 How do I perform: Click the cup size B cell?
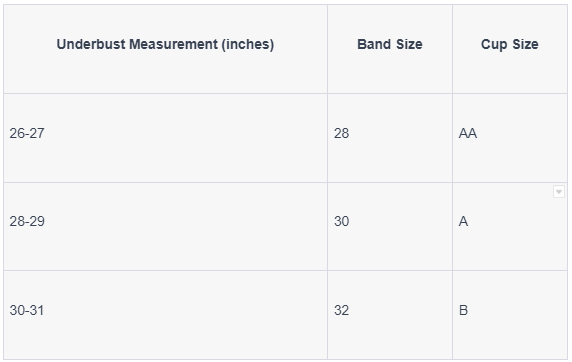click(510, 315)
